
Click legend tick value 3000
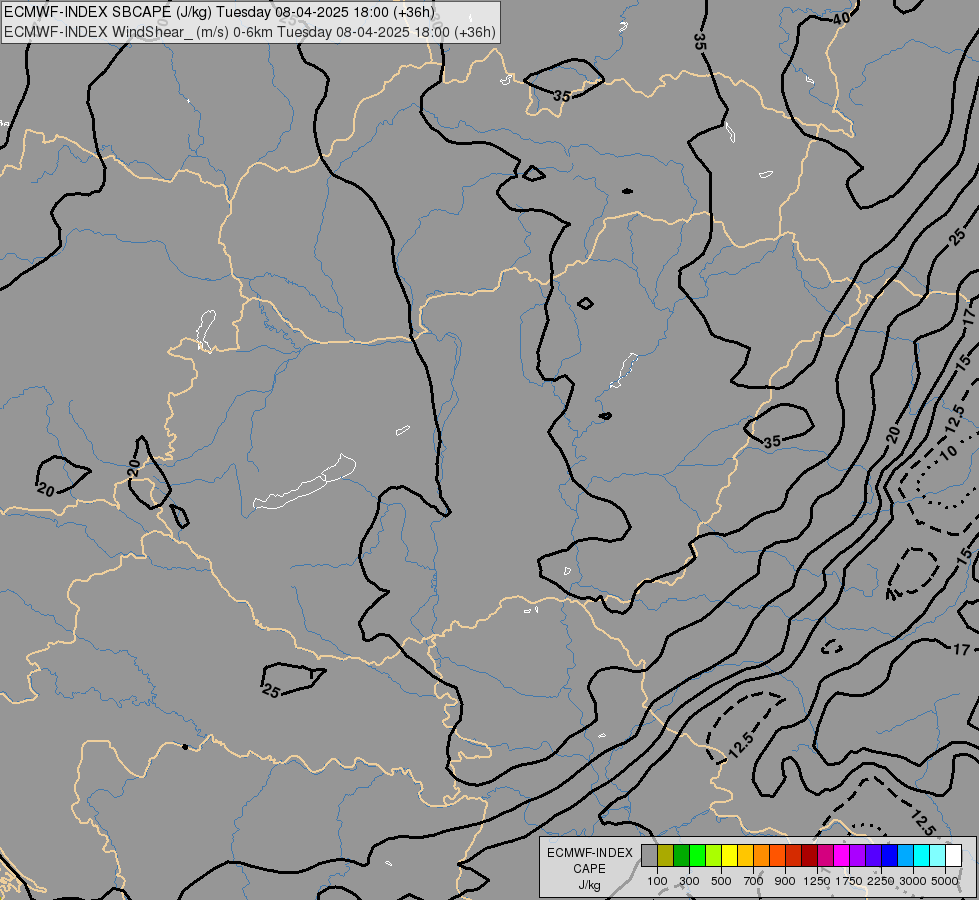click(x=913, y=881)
